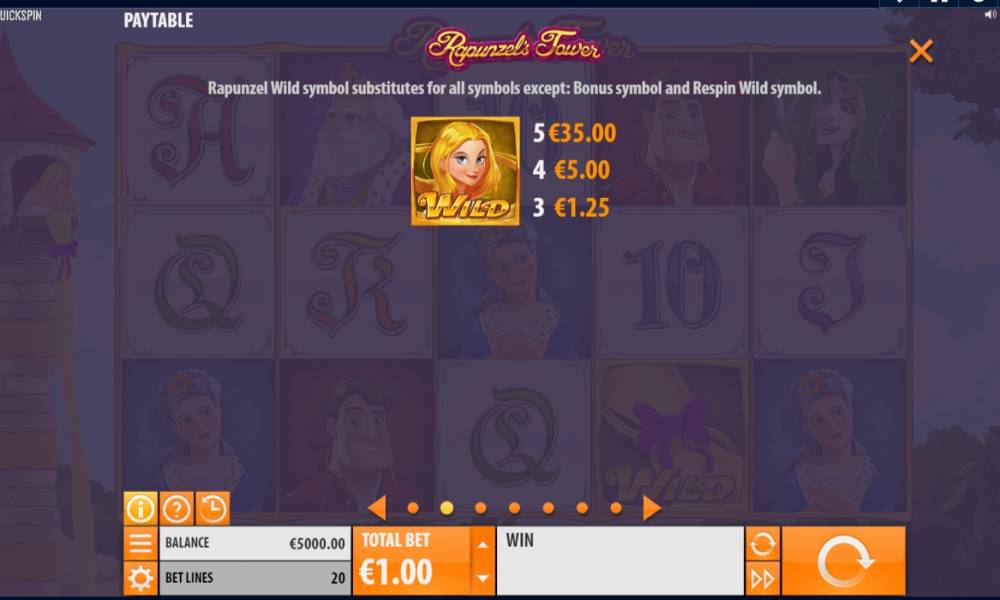Image resolution: width=1000 pixels, height=600 pixels.
Task: Spin the reels with large orange button
Action: (x=843, y=561)
